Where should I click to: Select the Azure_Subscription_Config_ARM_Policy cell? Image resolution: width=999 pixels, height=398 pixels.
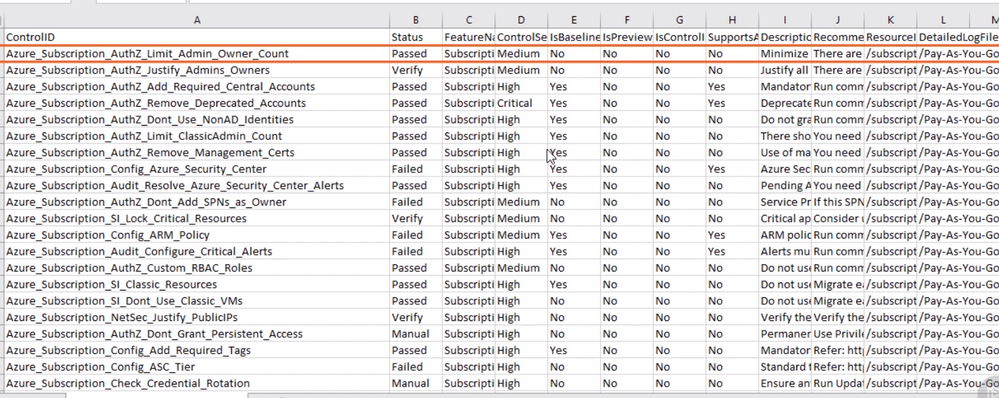(197, 235)
